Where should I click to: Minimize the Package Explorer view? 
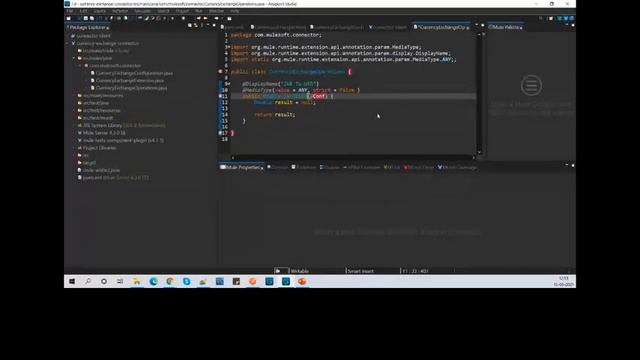(208, 25)
